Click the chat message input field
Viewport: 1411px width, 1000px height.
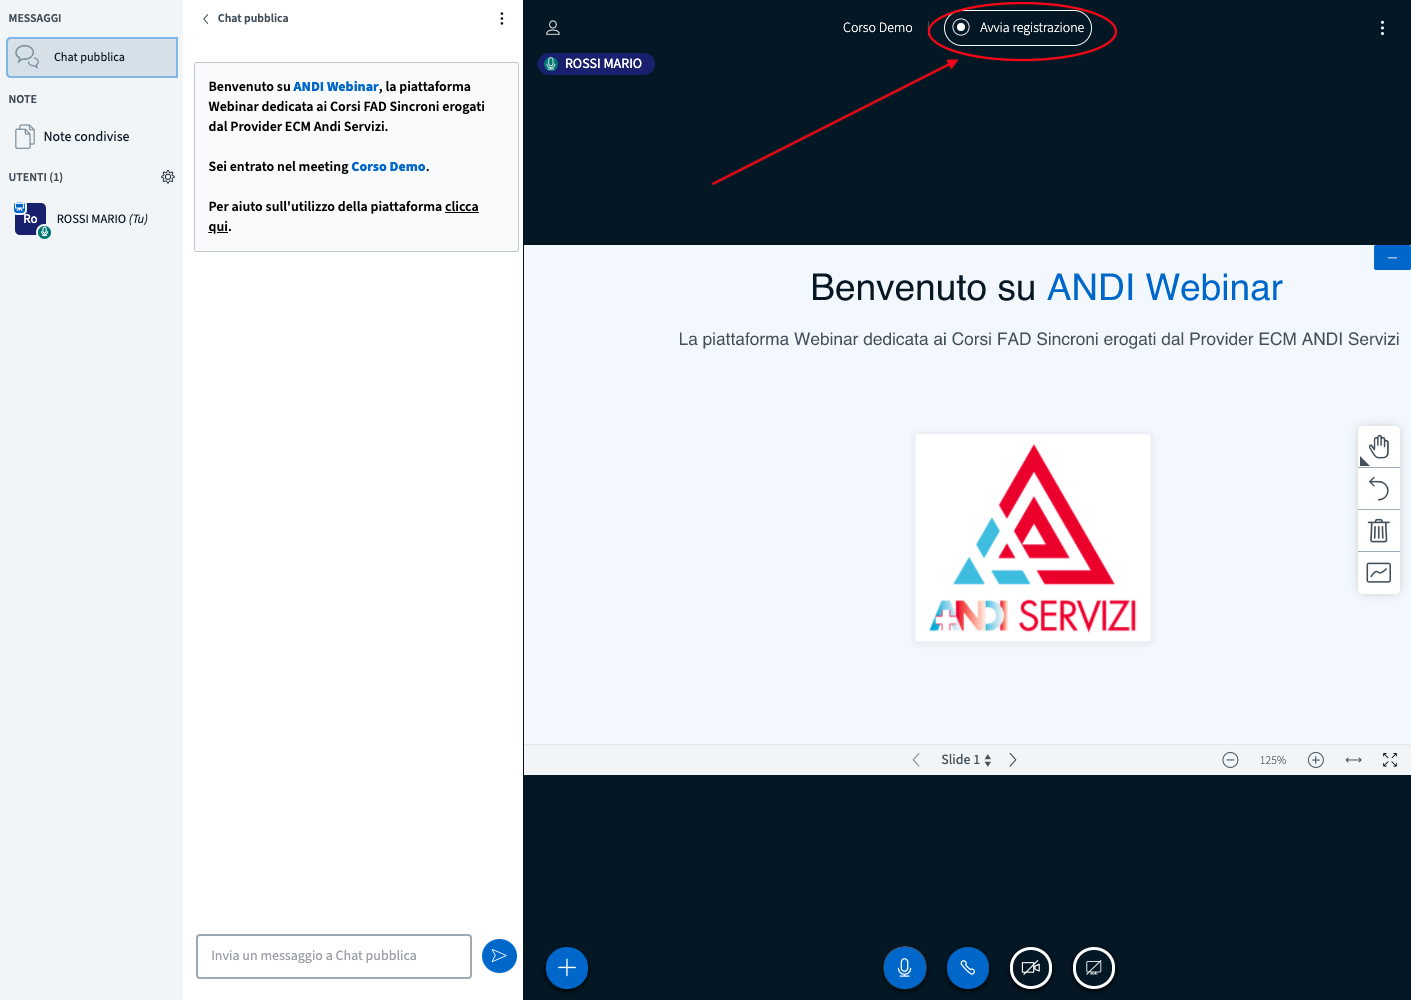tap(334, 956)
